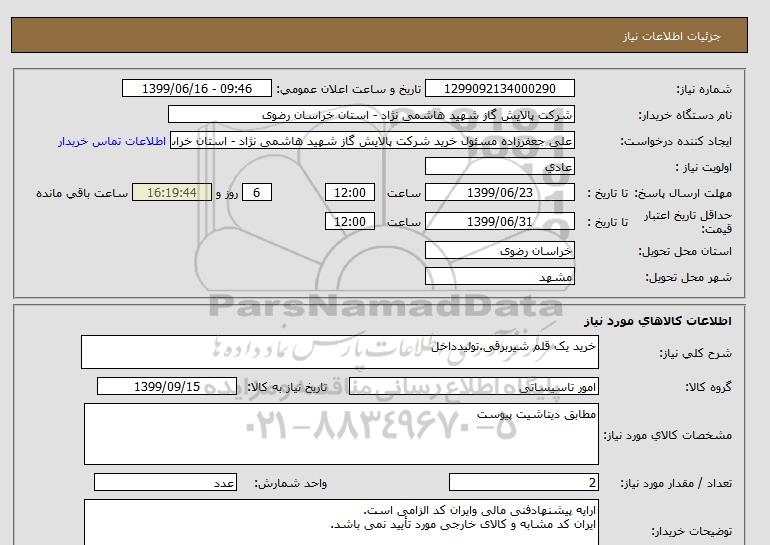
Task: Click the label گروه کالا
Action: point(709,387)
